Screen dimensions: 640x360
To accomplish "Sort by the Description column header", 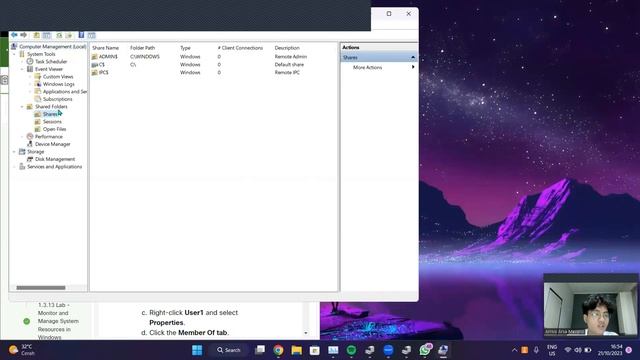I will [x=287, y=48].
